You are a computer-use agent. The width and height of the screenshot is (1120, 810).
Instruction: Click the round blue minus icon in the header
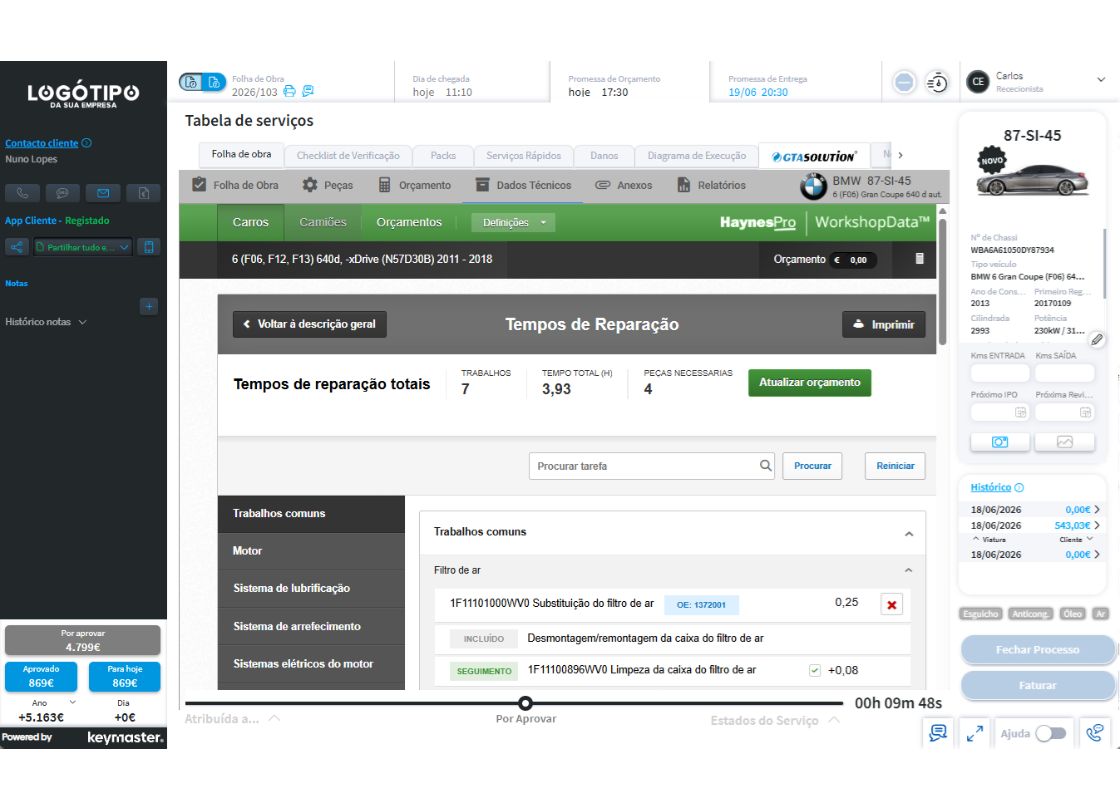(904, 83)
